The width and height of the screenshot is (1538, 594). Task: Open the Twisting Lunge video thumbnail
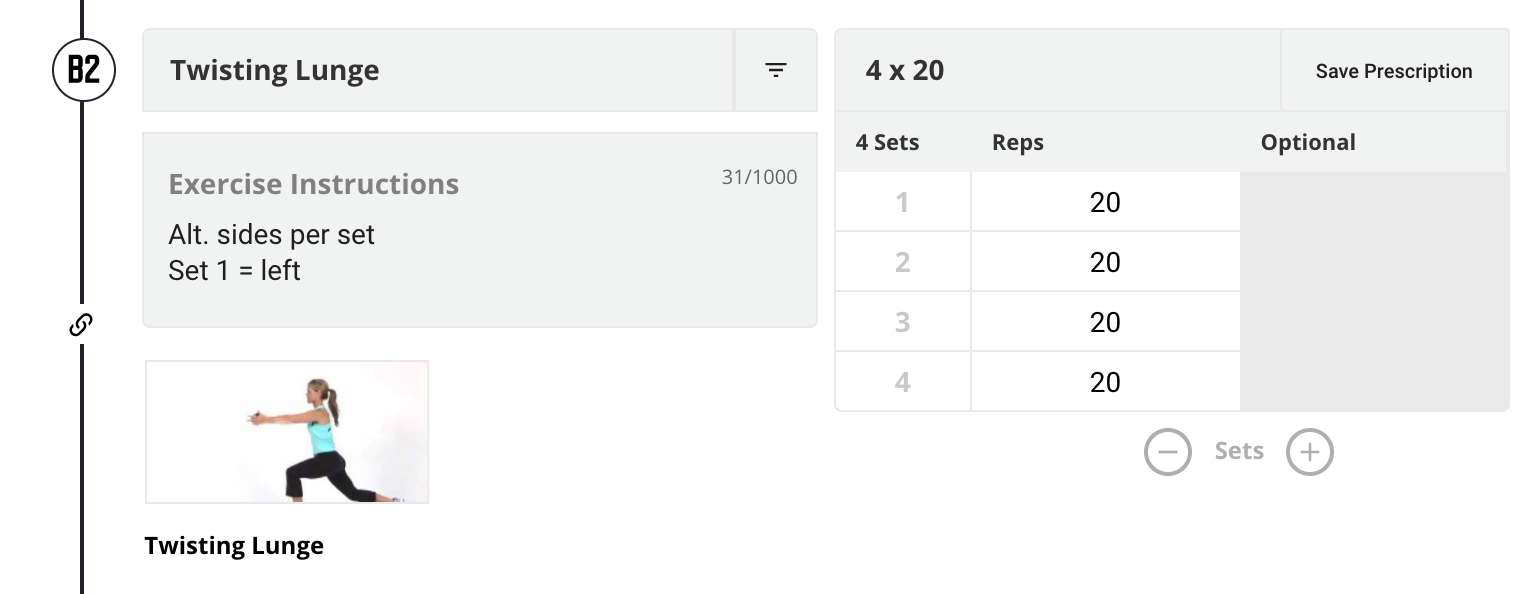click(287, 432)
